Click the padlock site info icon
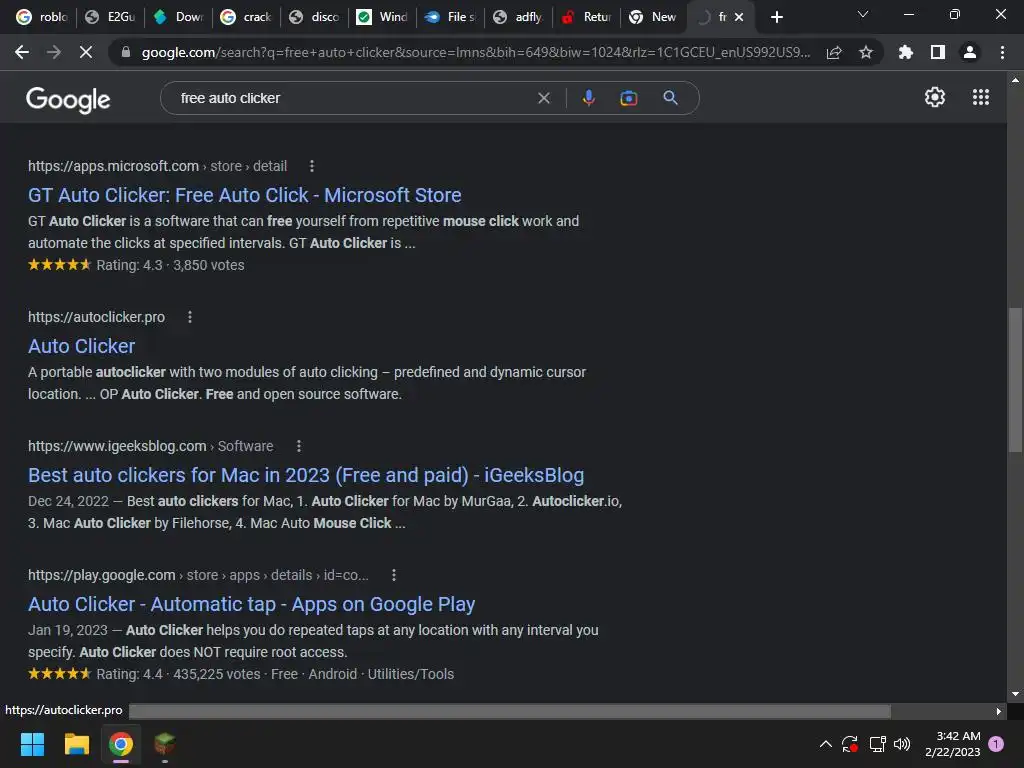The height and width of the screenshot is (768, 1024). point(126,52)
